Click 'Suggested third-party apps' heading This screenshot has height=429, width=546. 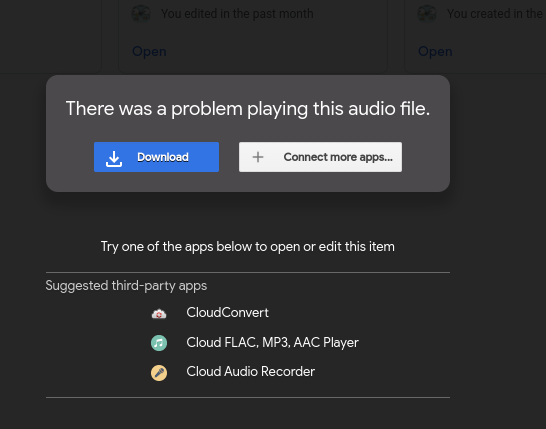[126, 286]
